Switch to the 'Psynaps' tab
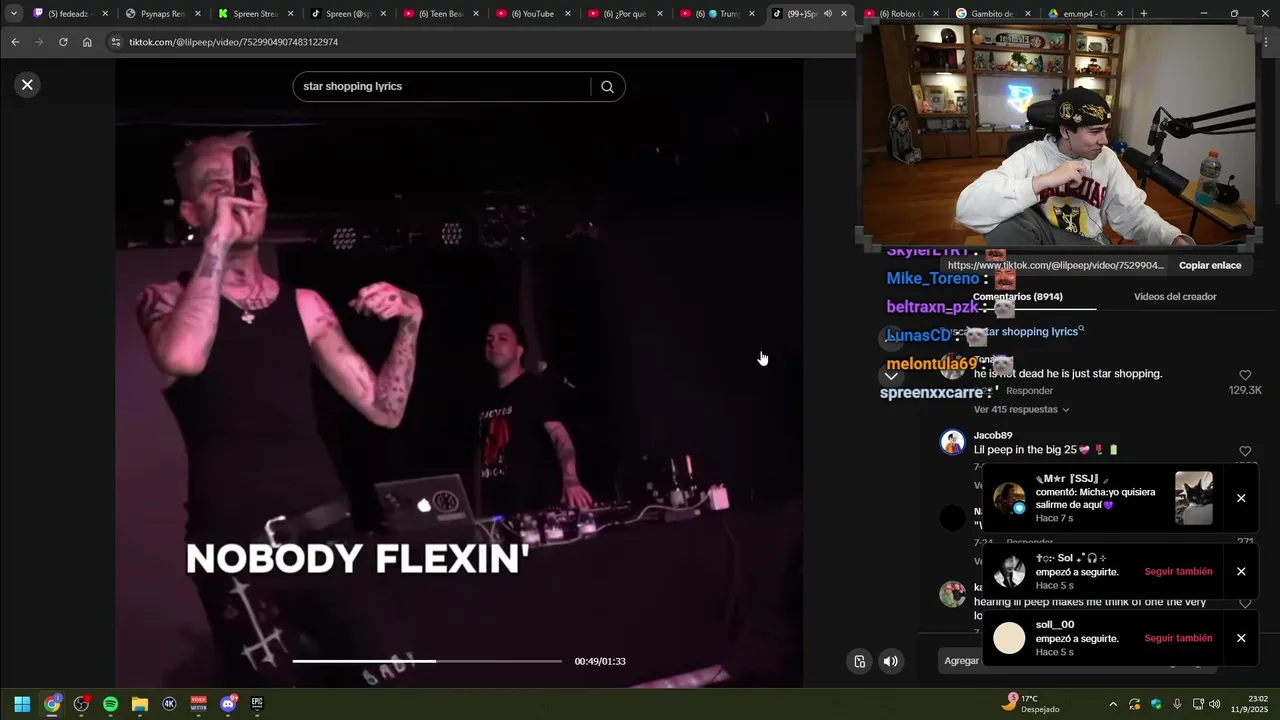 pos(163,14)
